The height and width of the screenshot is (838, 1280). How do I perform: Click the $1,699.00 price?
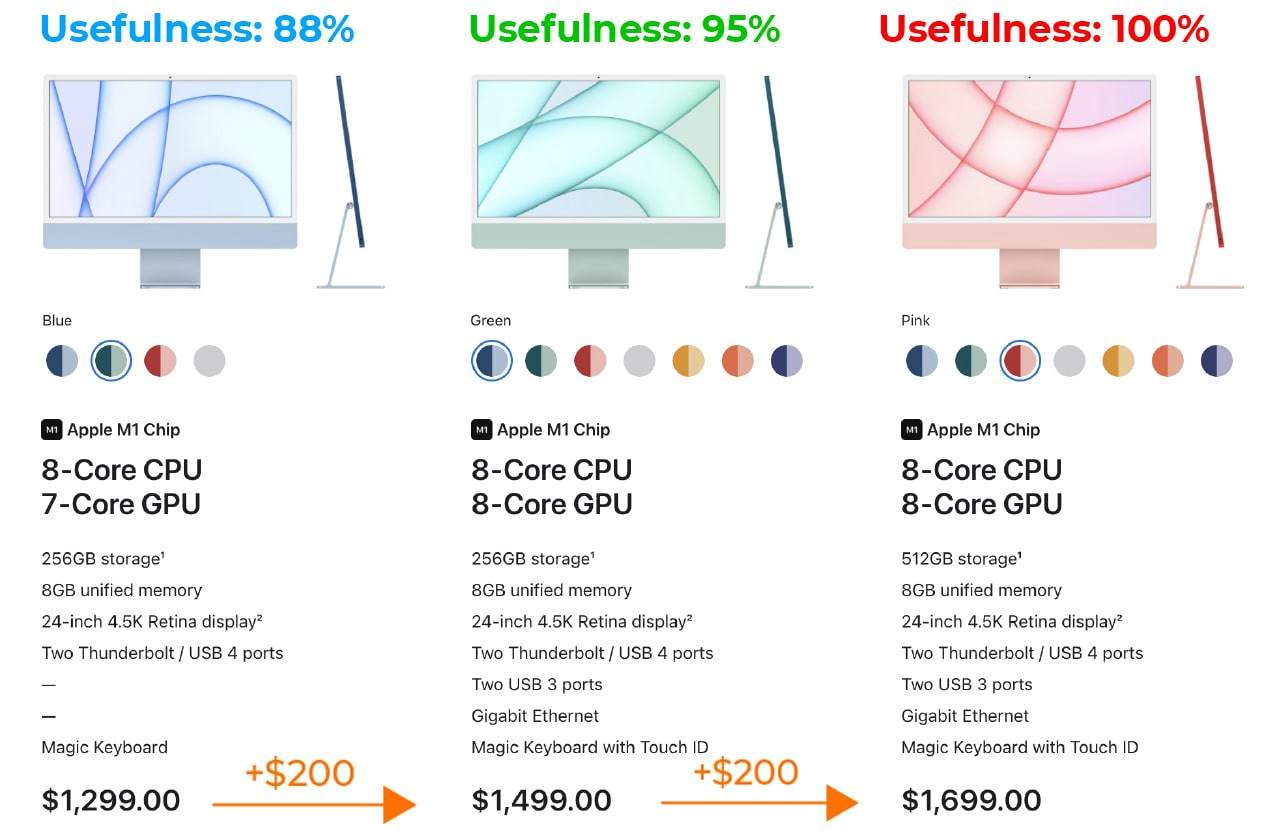pos(971,800)
